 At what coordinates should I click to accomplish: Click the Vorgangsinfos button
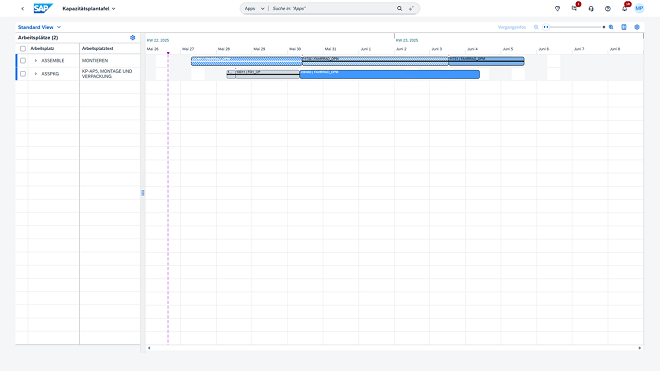(x=512, y=27)
